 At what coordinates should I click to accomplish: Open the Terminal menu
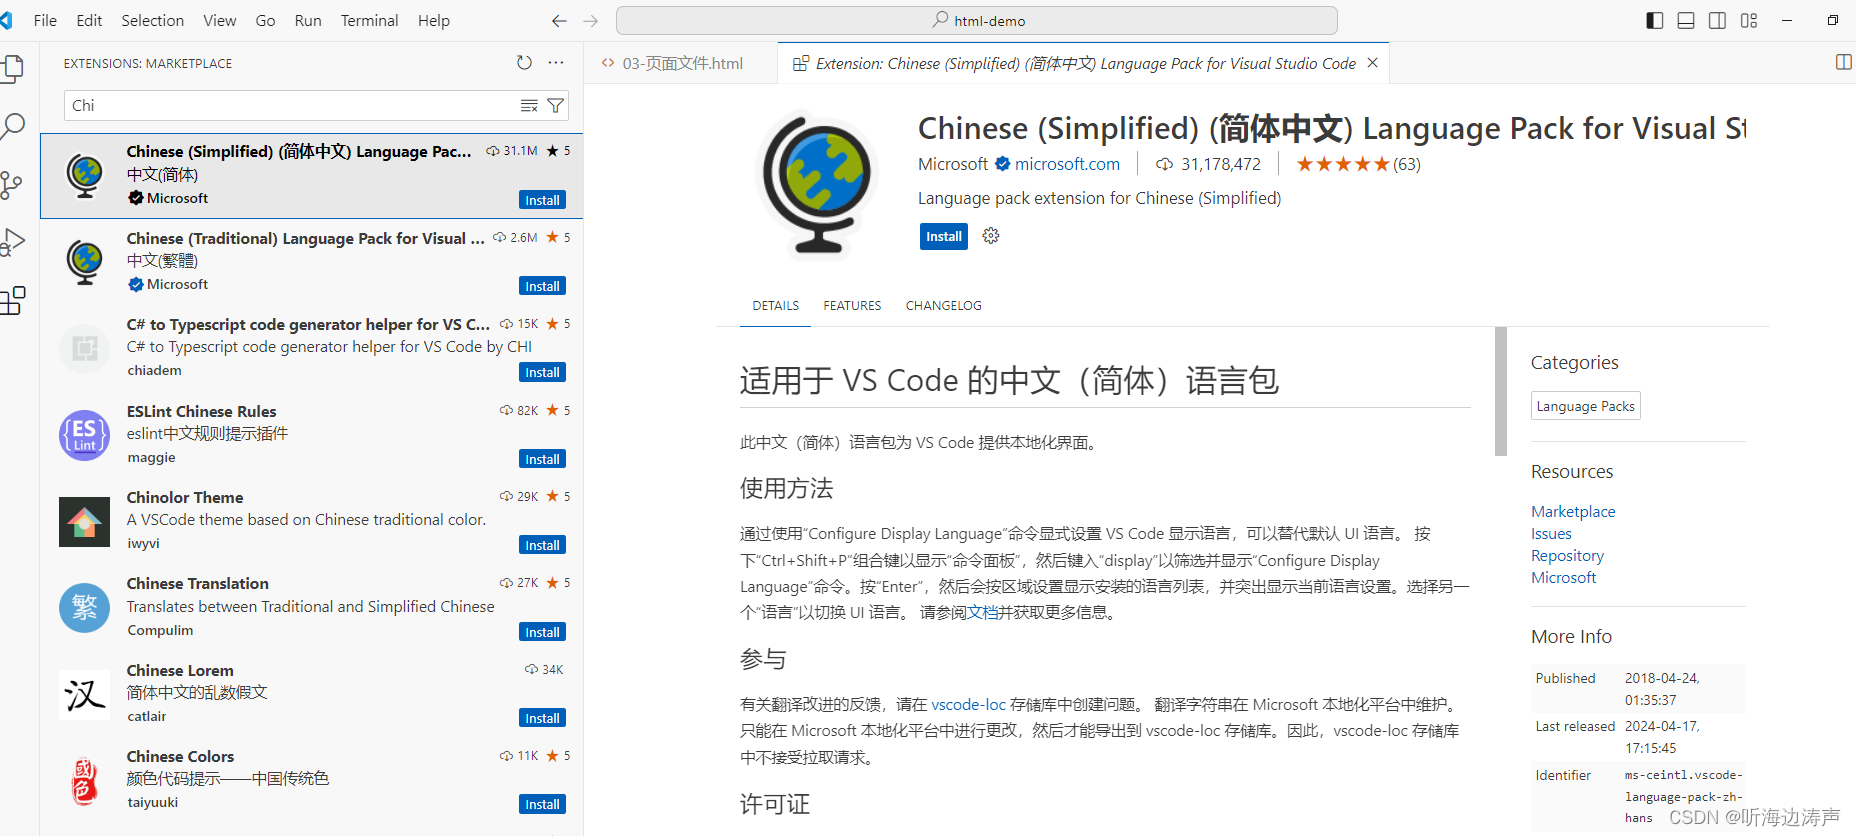tap(369, 21)
